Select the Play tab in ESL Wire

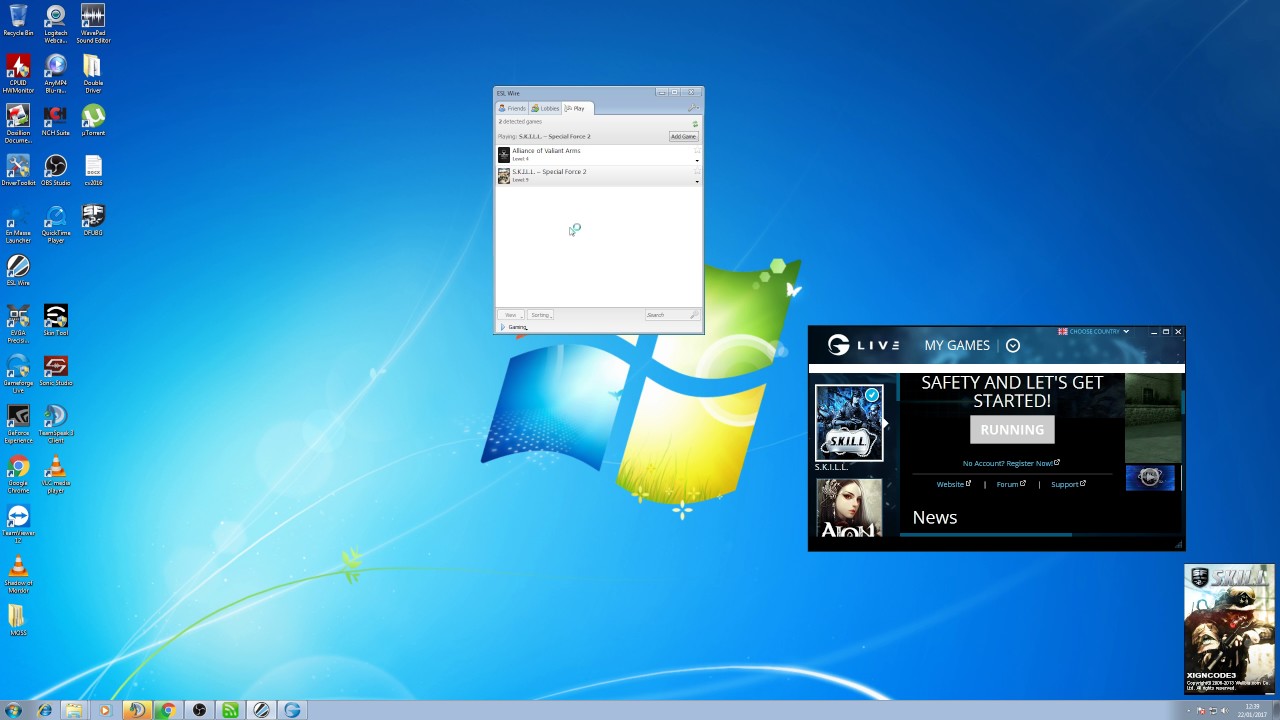[578, 108]
